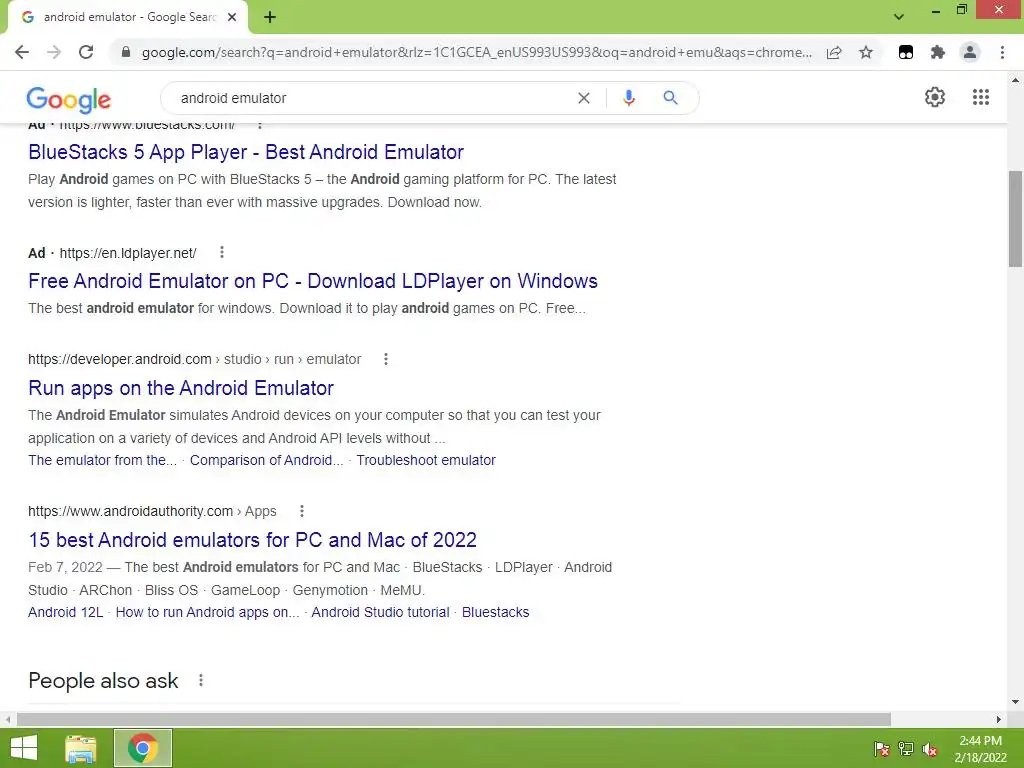The image size is (1024, 768).
Task: Click the vertical scrollbar thumb
Action: coord(1015,219)
